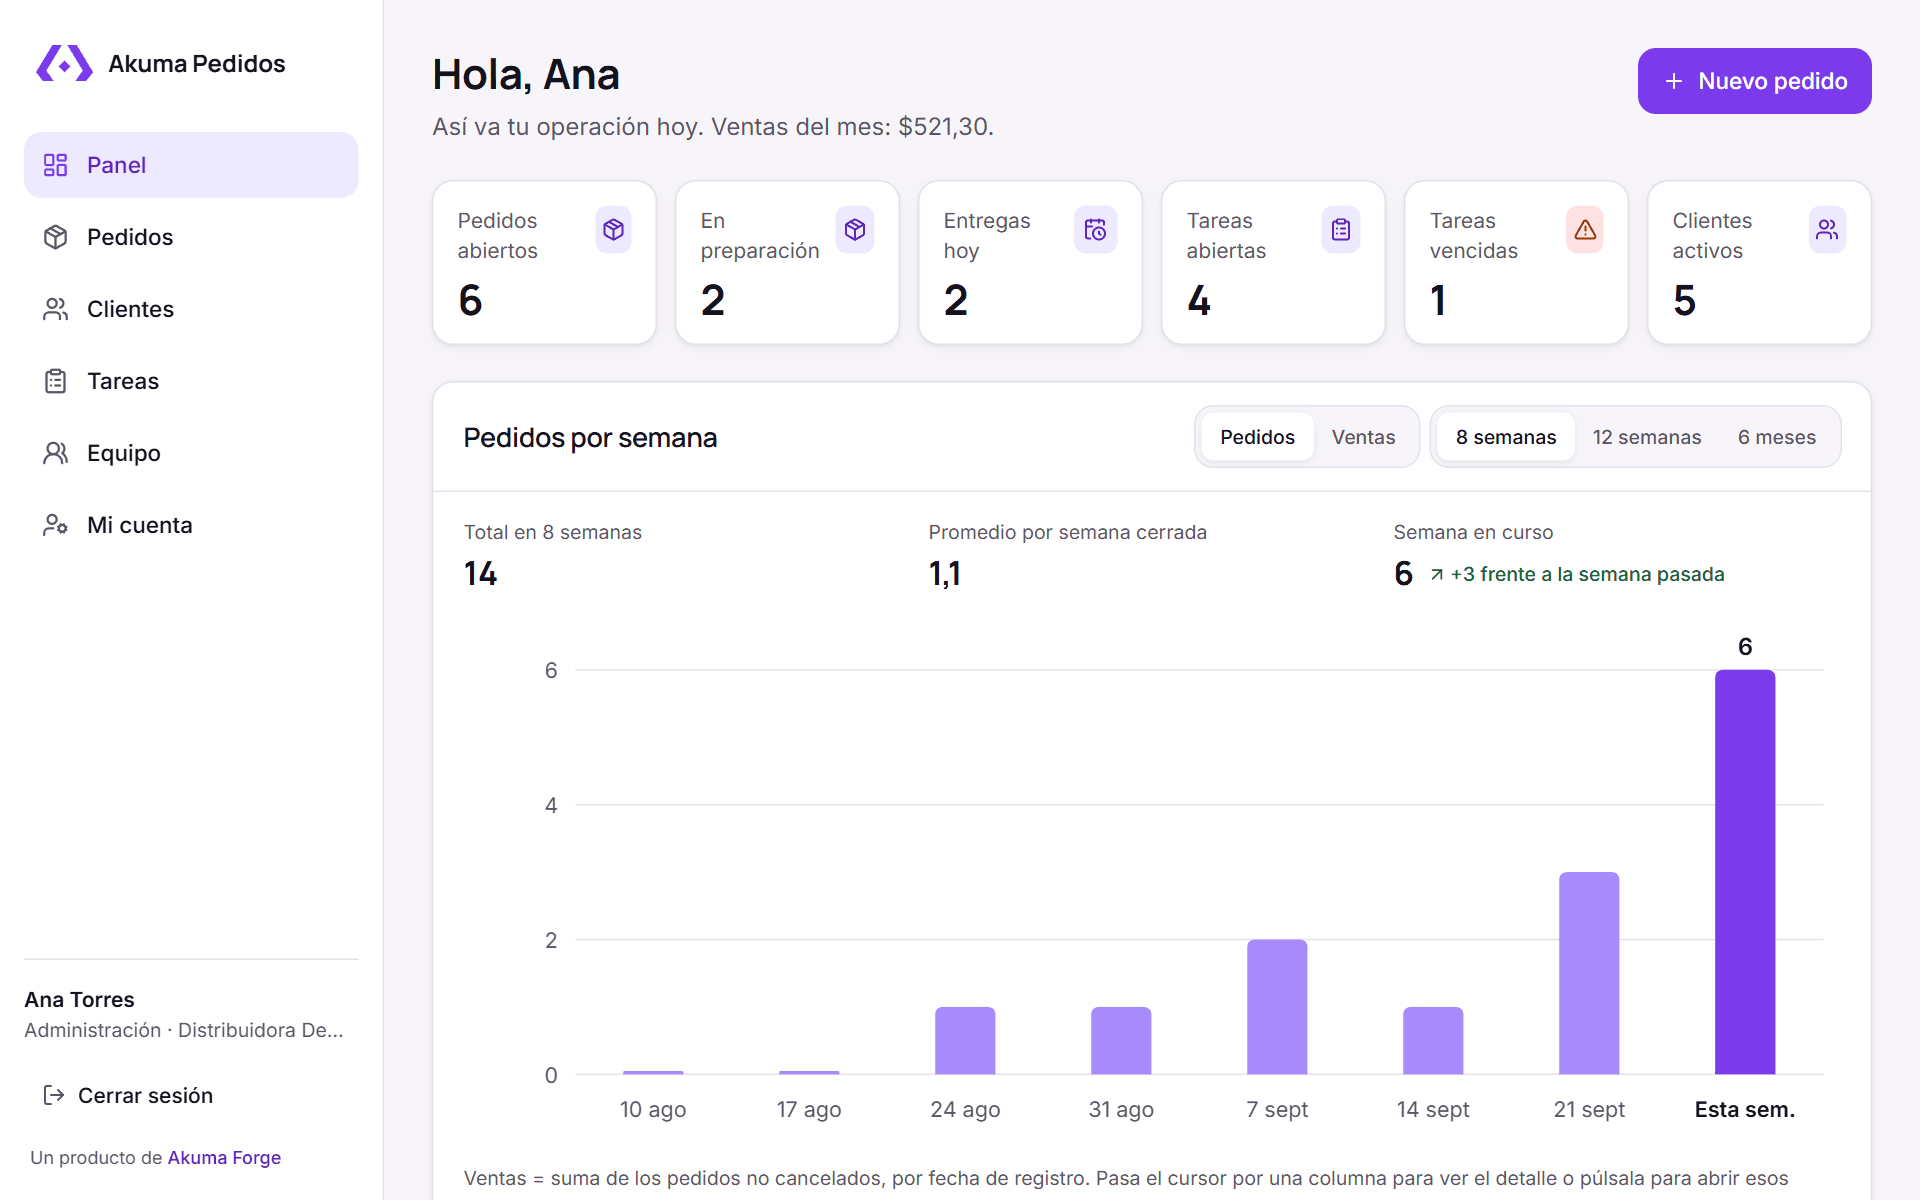
Task: Open the Tareas vencidas card
Action: [1516, 263]
